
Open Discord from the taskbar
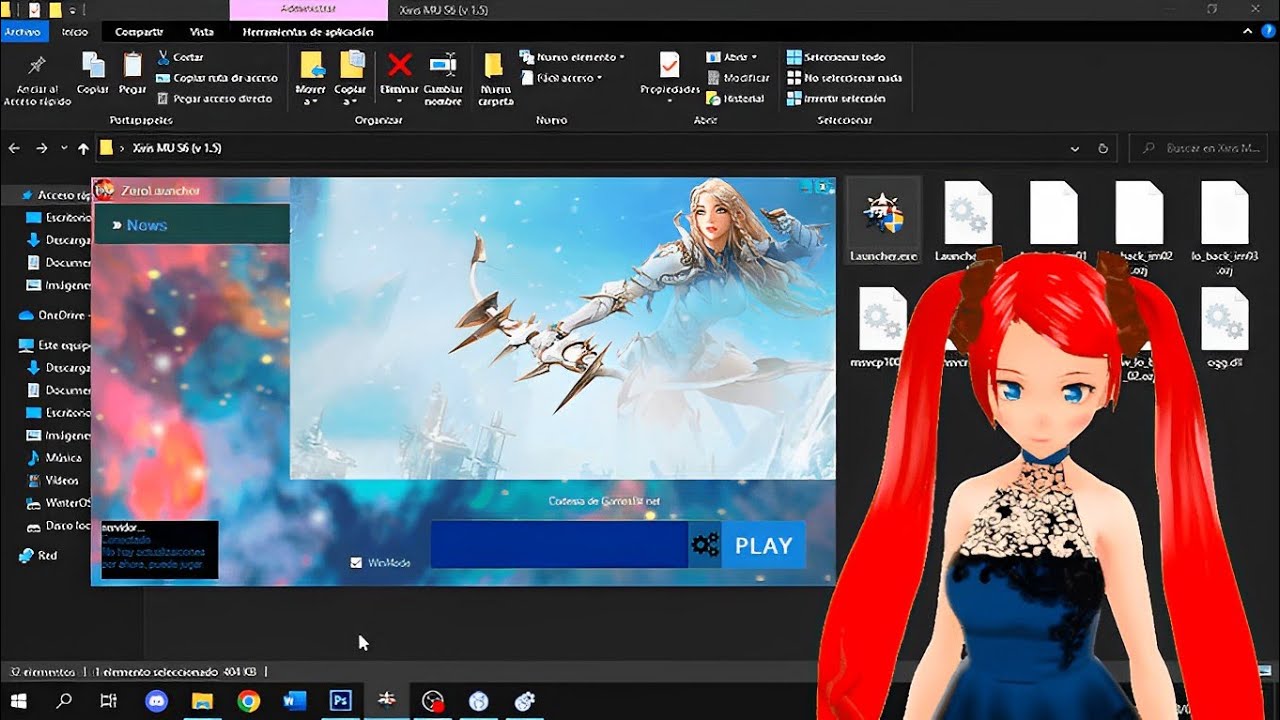[x=156, y=701]
